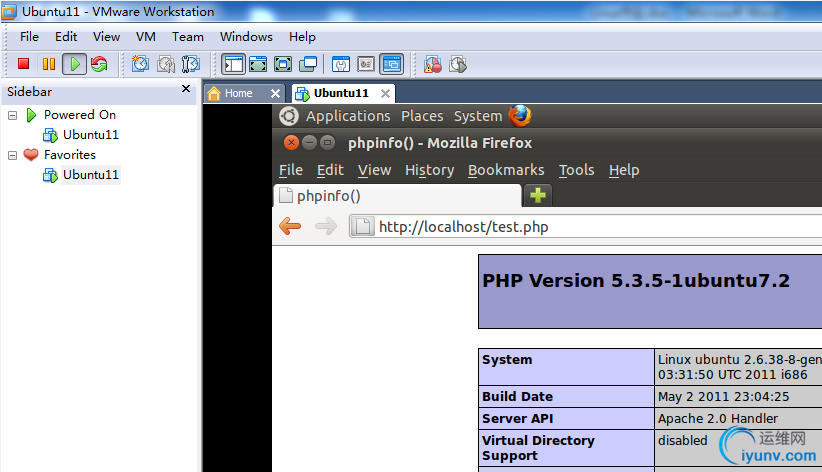Open the VM menu
Viewport: 822px width, 472px height.
pos(146,37)
